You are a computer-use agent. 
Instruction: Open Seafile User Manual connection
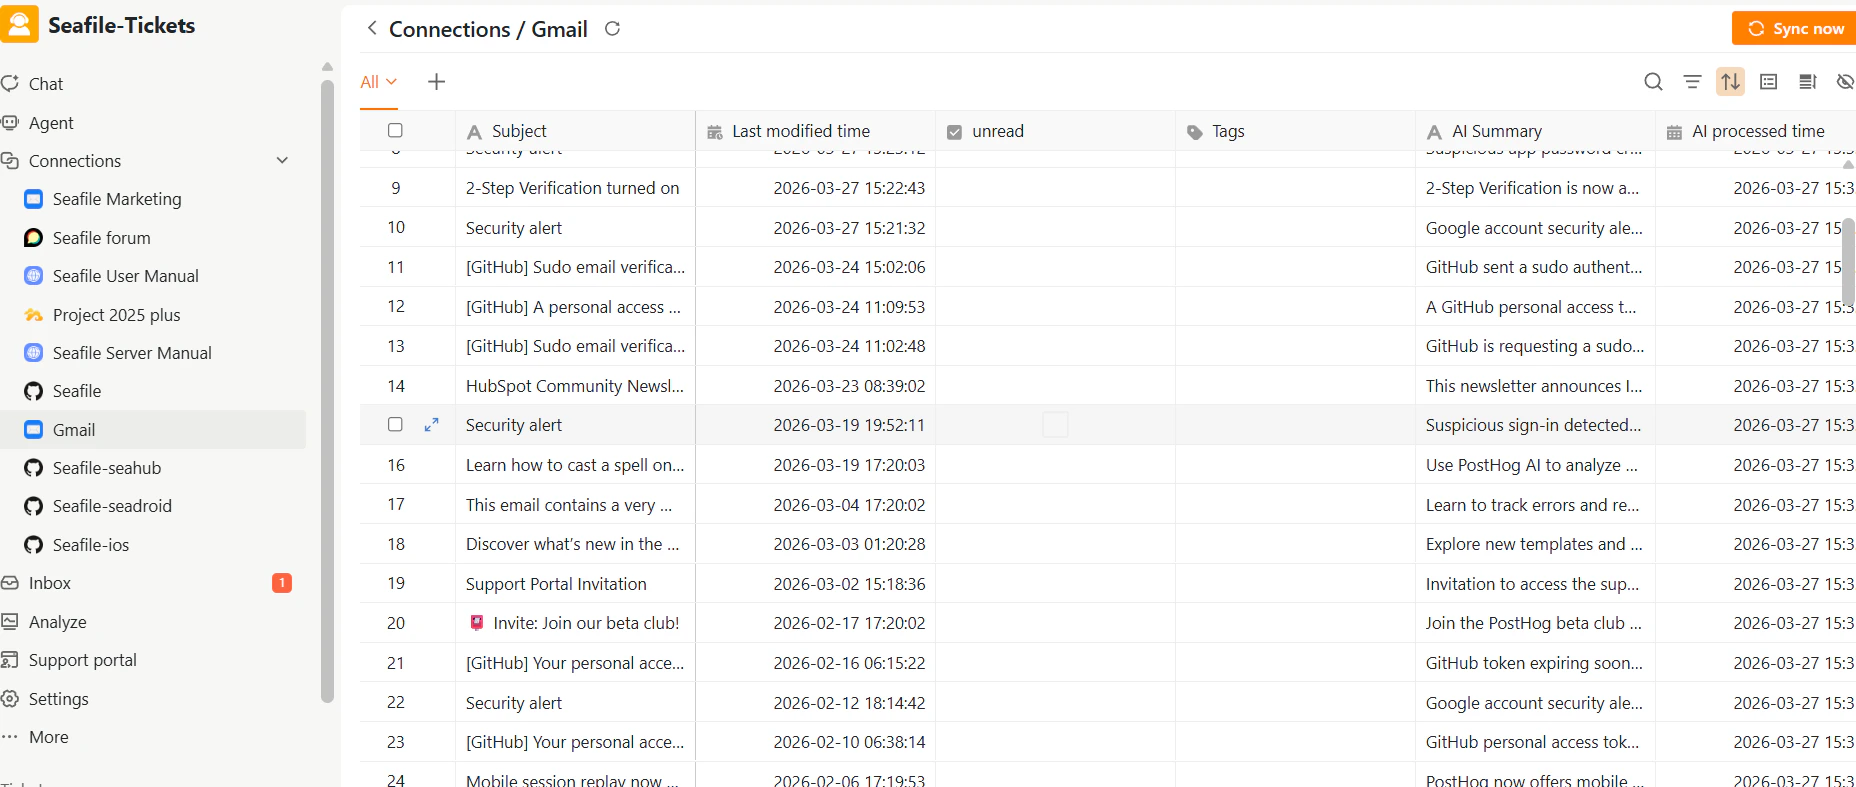coord(126,276)
